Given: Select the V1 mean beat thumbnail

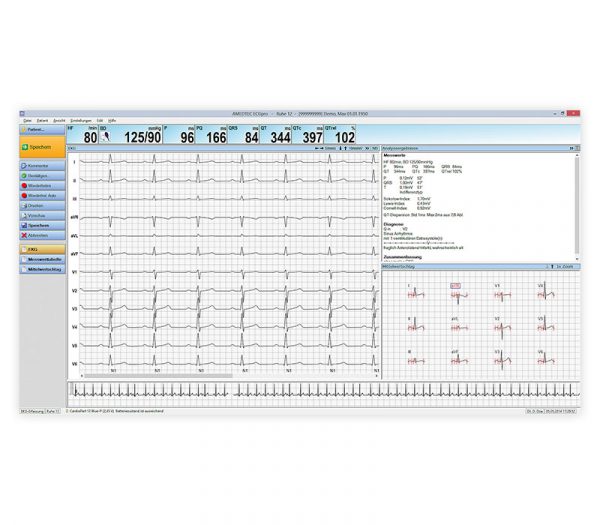Looking at the screenshot, I should [502, 293].
